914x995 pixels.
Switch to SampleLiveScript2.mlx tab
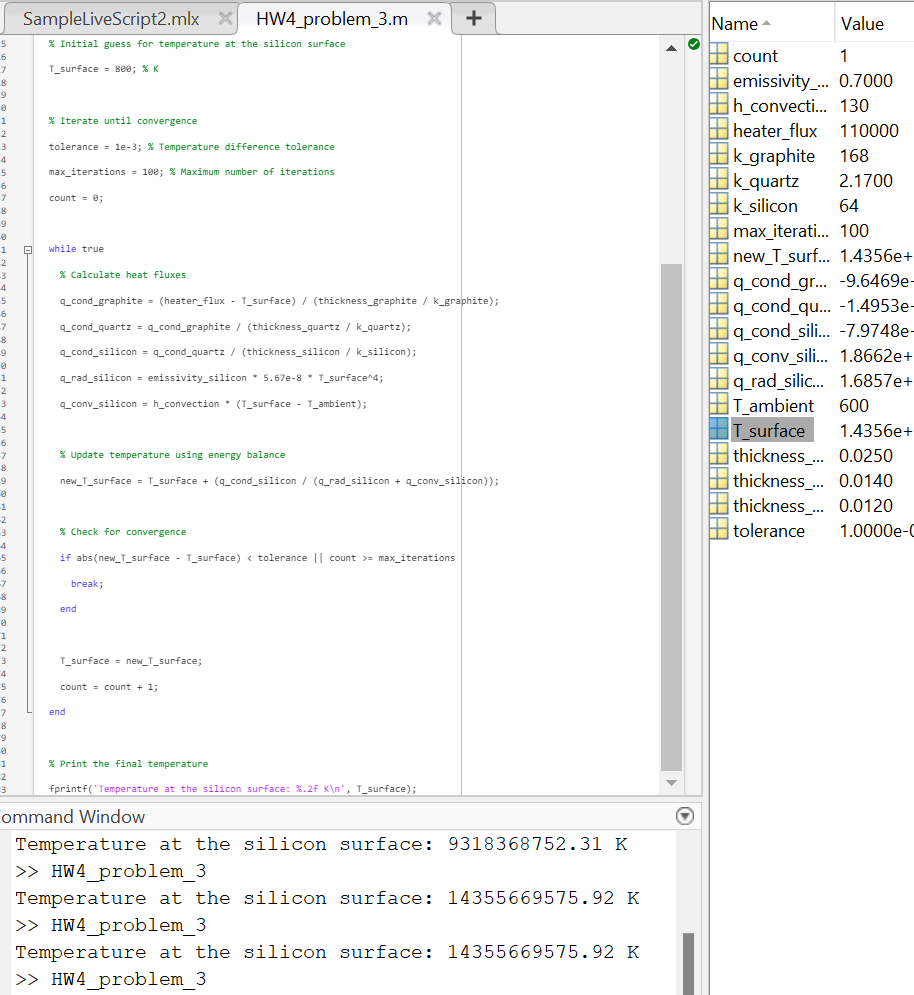(x=111, y=19)
